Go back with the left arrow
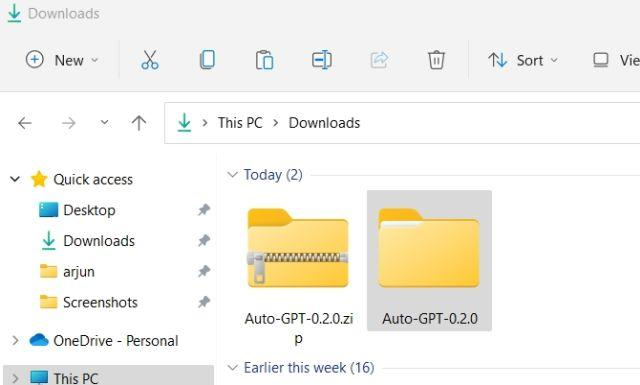Image resolution: width=640 pixels, height=385 pixels. [25, 122]
